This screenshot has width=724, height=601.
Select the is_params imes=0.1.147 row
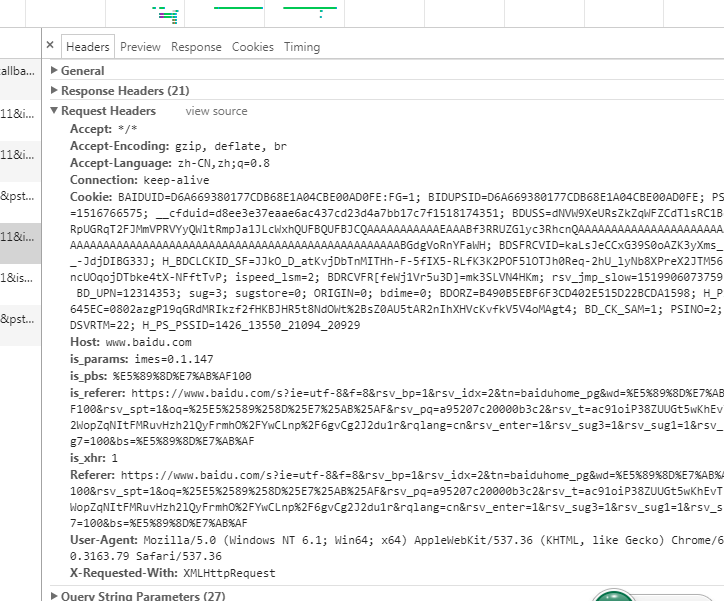click(x=142, y=359)
